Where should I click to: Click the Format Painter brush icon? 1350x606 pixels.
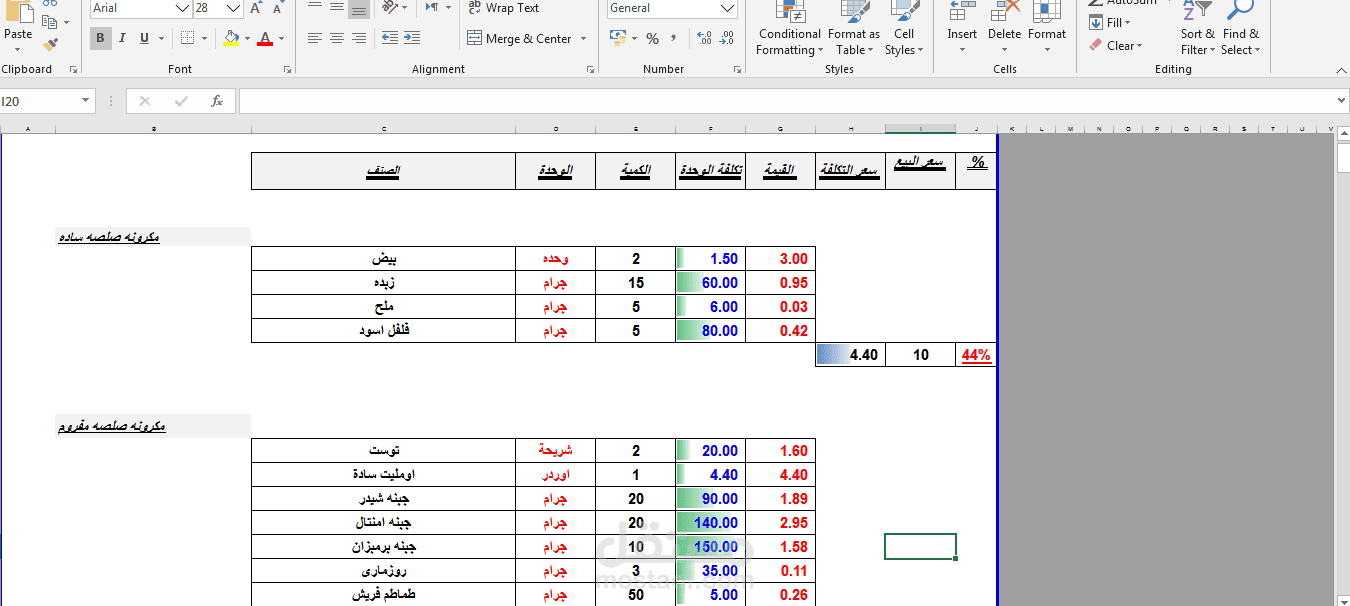pos(51,44)
